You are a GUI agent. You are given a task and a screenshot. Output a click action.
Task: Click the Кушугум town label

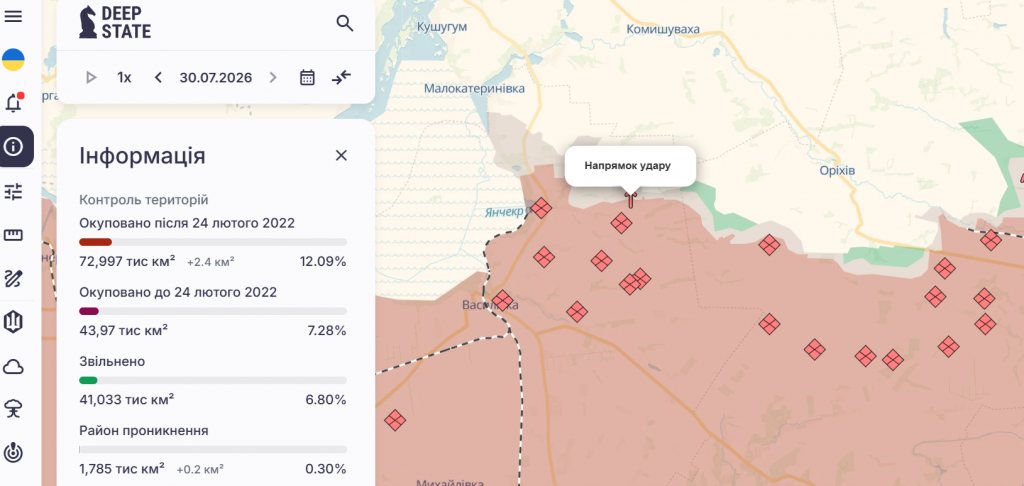(x=444, y=27)
